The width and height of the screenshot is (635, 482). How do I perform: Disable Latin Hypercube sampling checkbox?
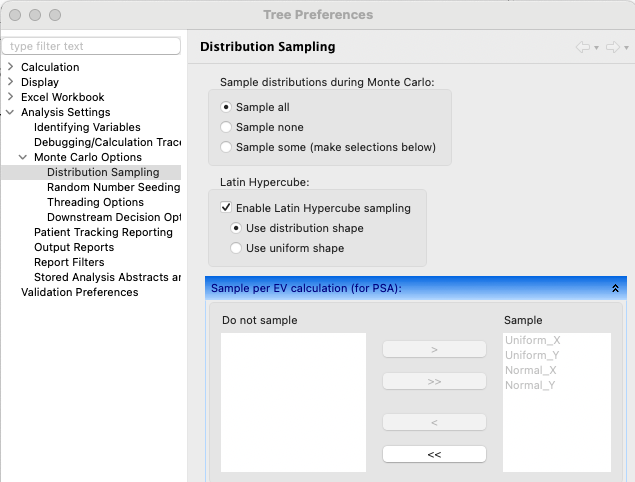(227, 208)
